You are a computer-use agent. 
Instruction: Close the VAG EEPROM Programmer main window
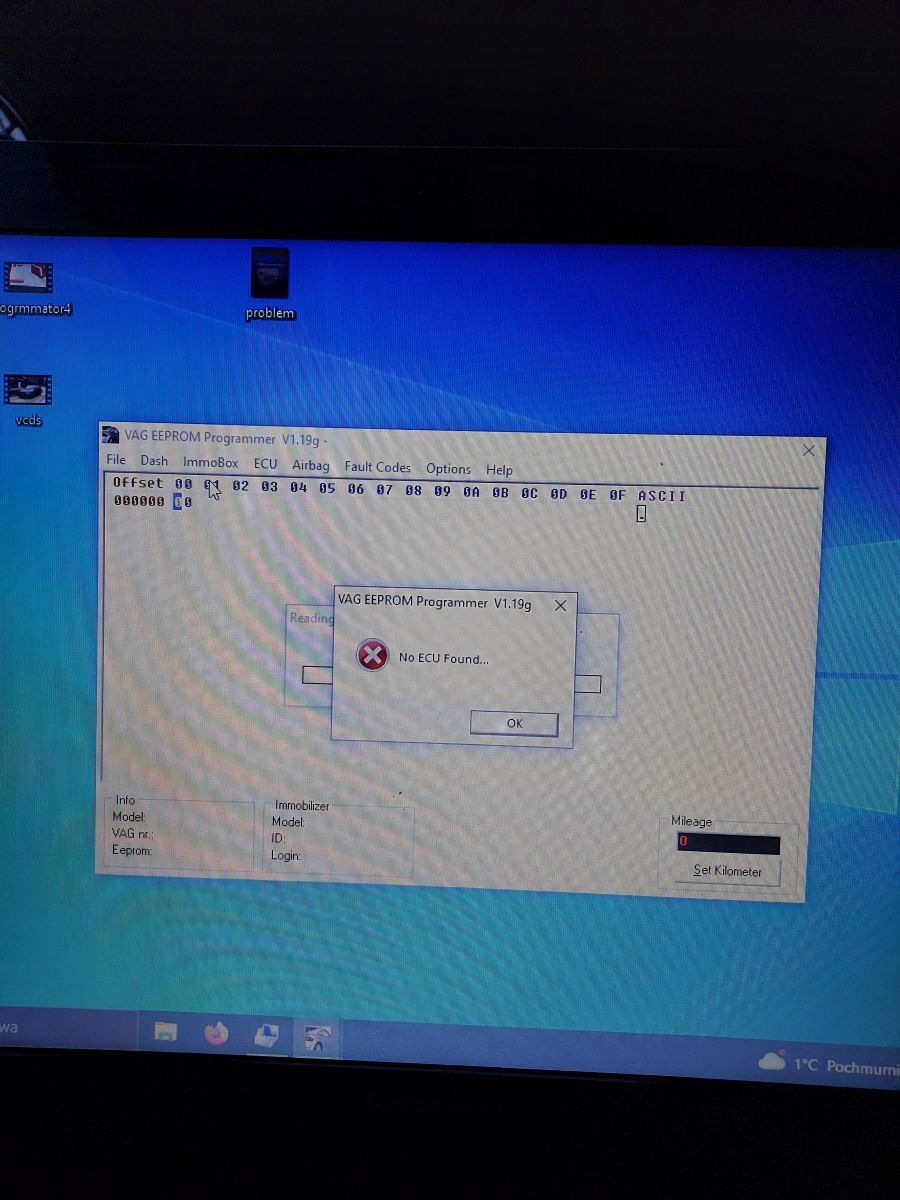click(x=809, y=450)
